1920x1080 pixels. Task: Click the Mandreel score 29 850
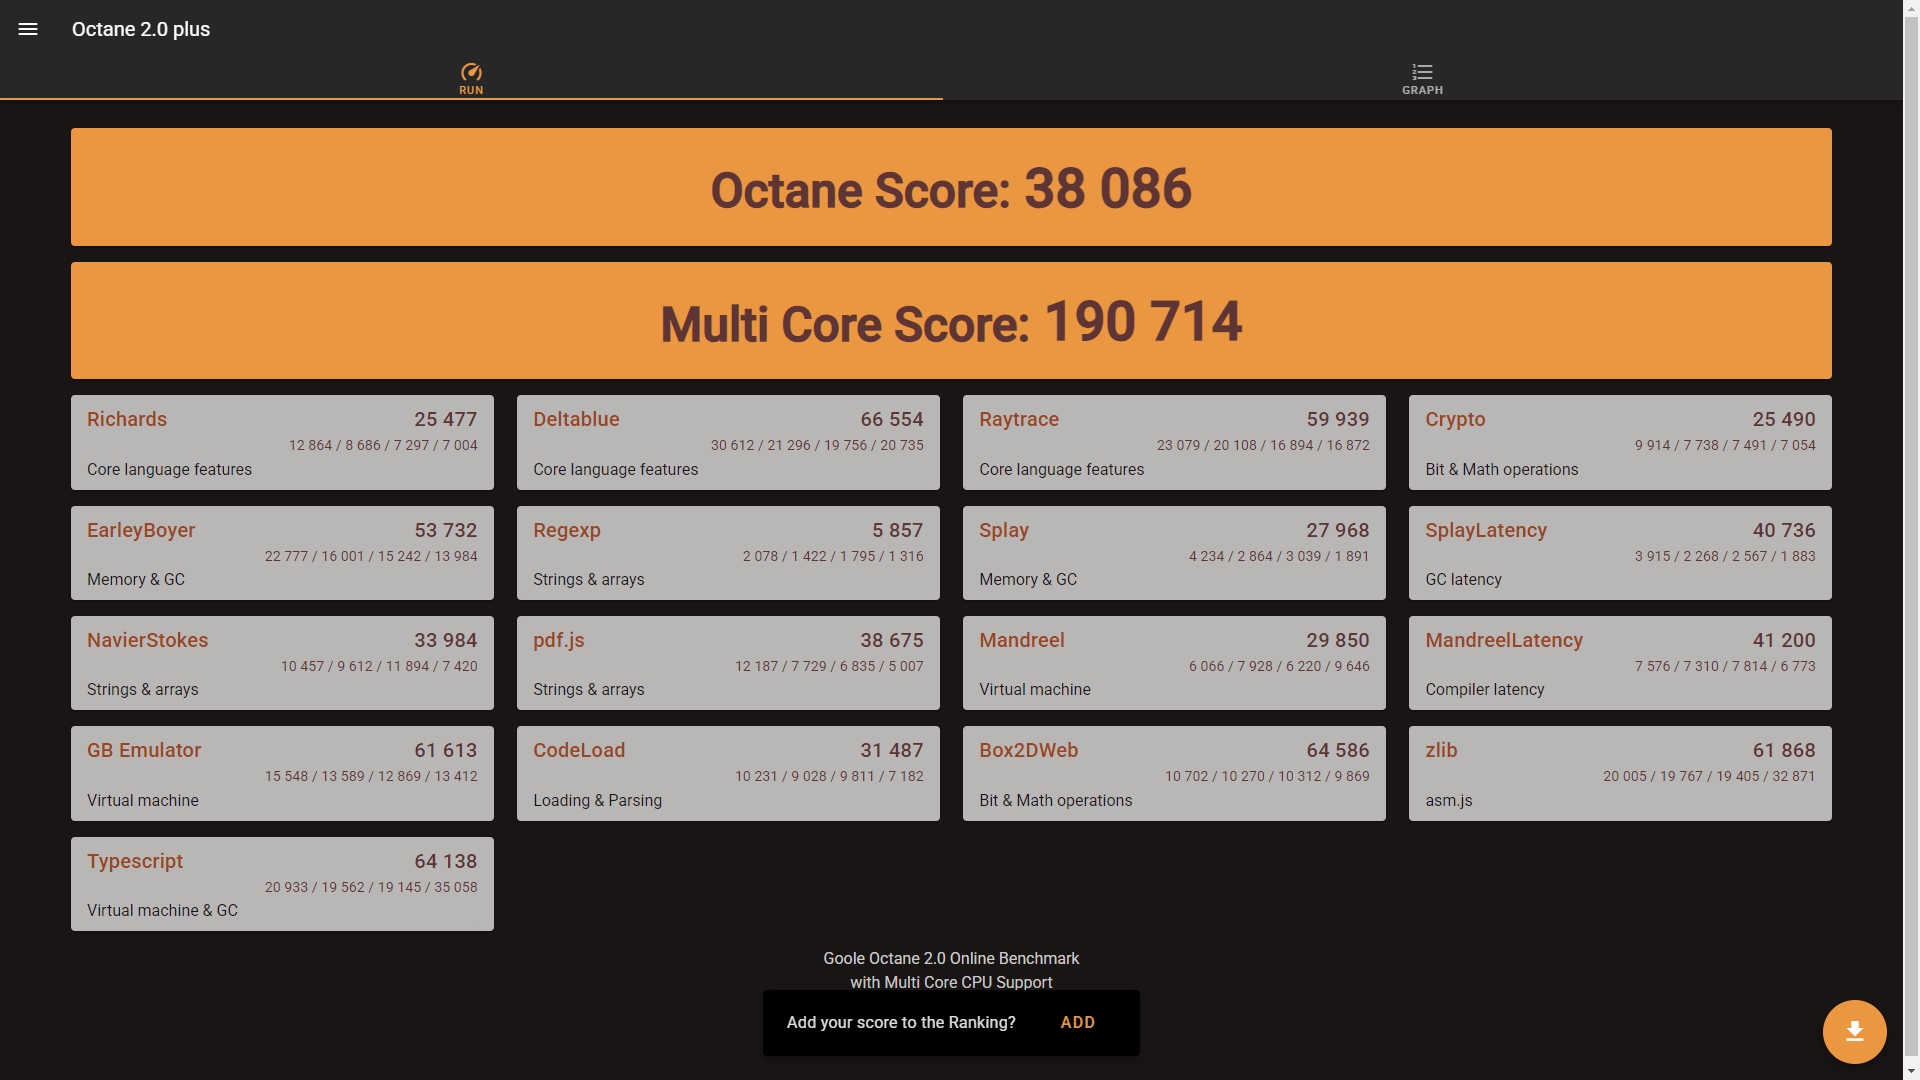pos(1338,640)
